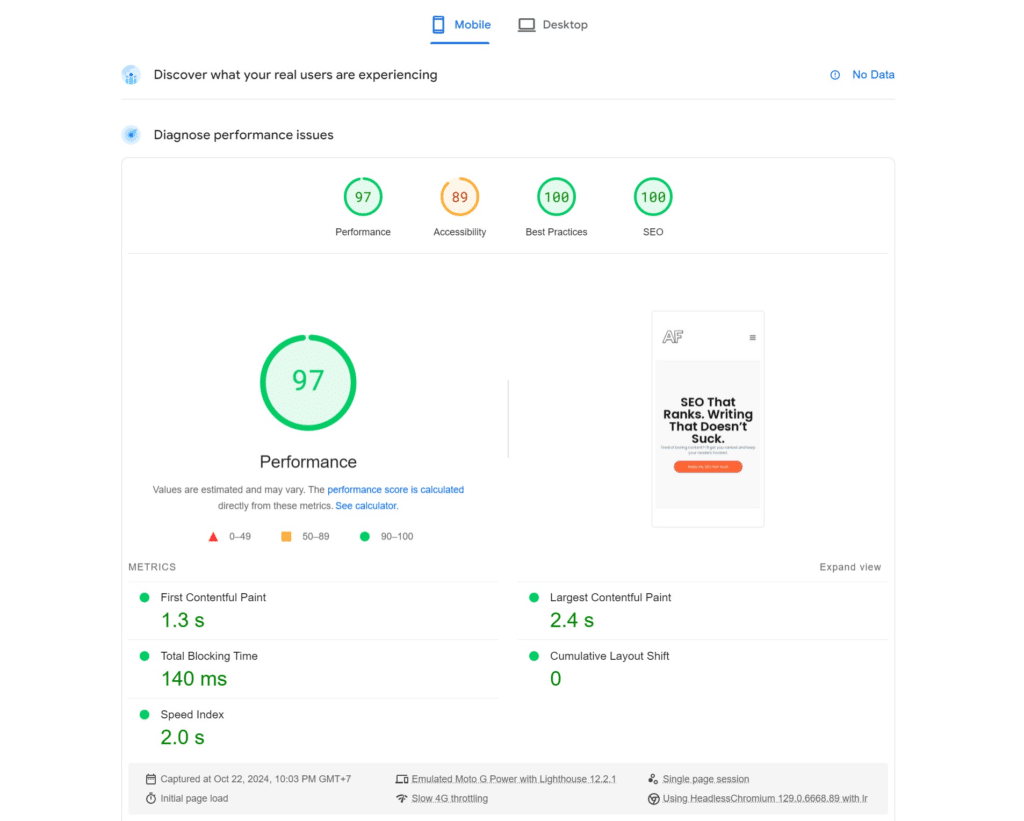
Task: Click the red triangle 0–49 legend icon
Action: click(213, 537)
